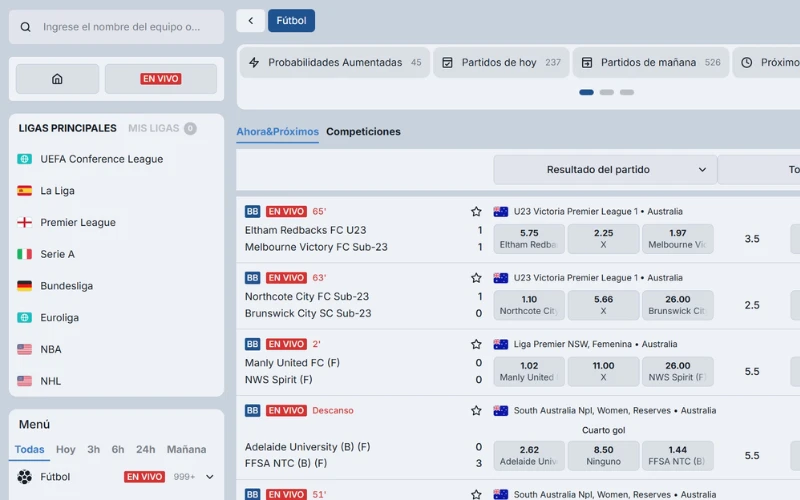Click BB badge on Northcote City match

coord(253,278)
